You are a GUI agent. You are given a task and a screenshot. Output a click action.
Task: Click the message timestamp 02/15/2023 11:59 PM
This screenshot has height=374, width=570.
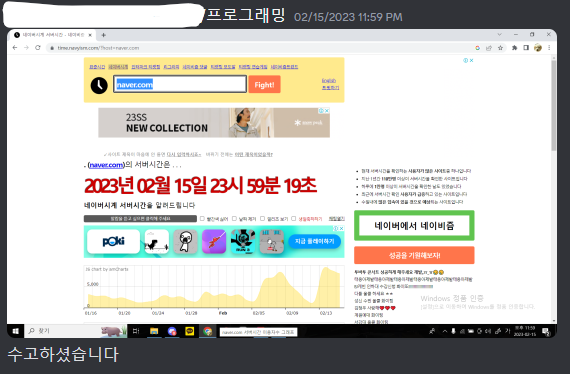tap(348, 17)
